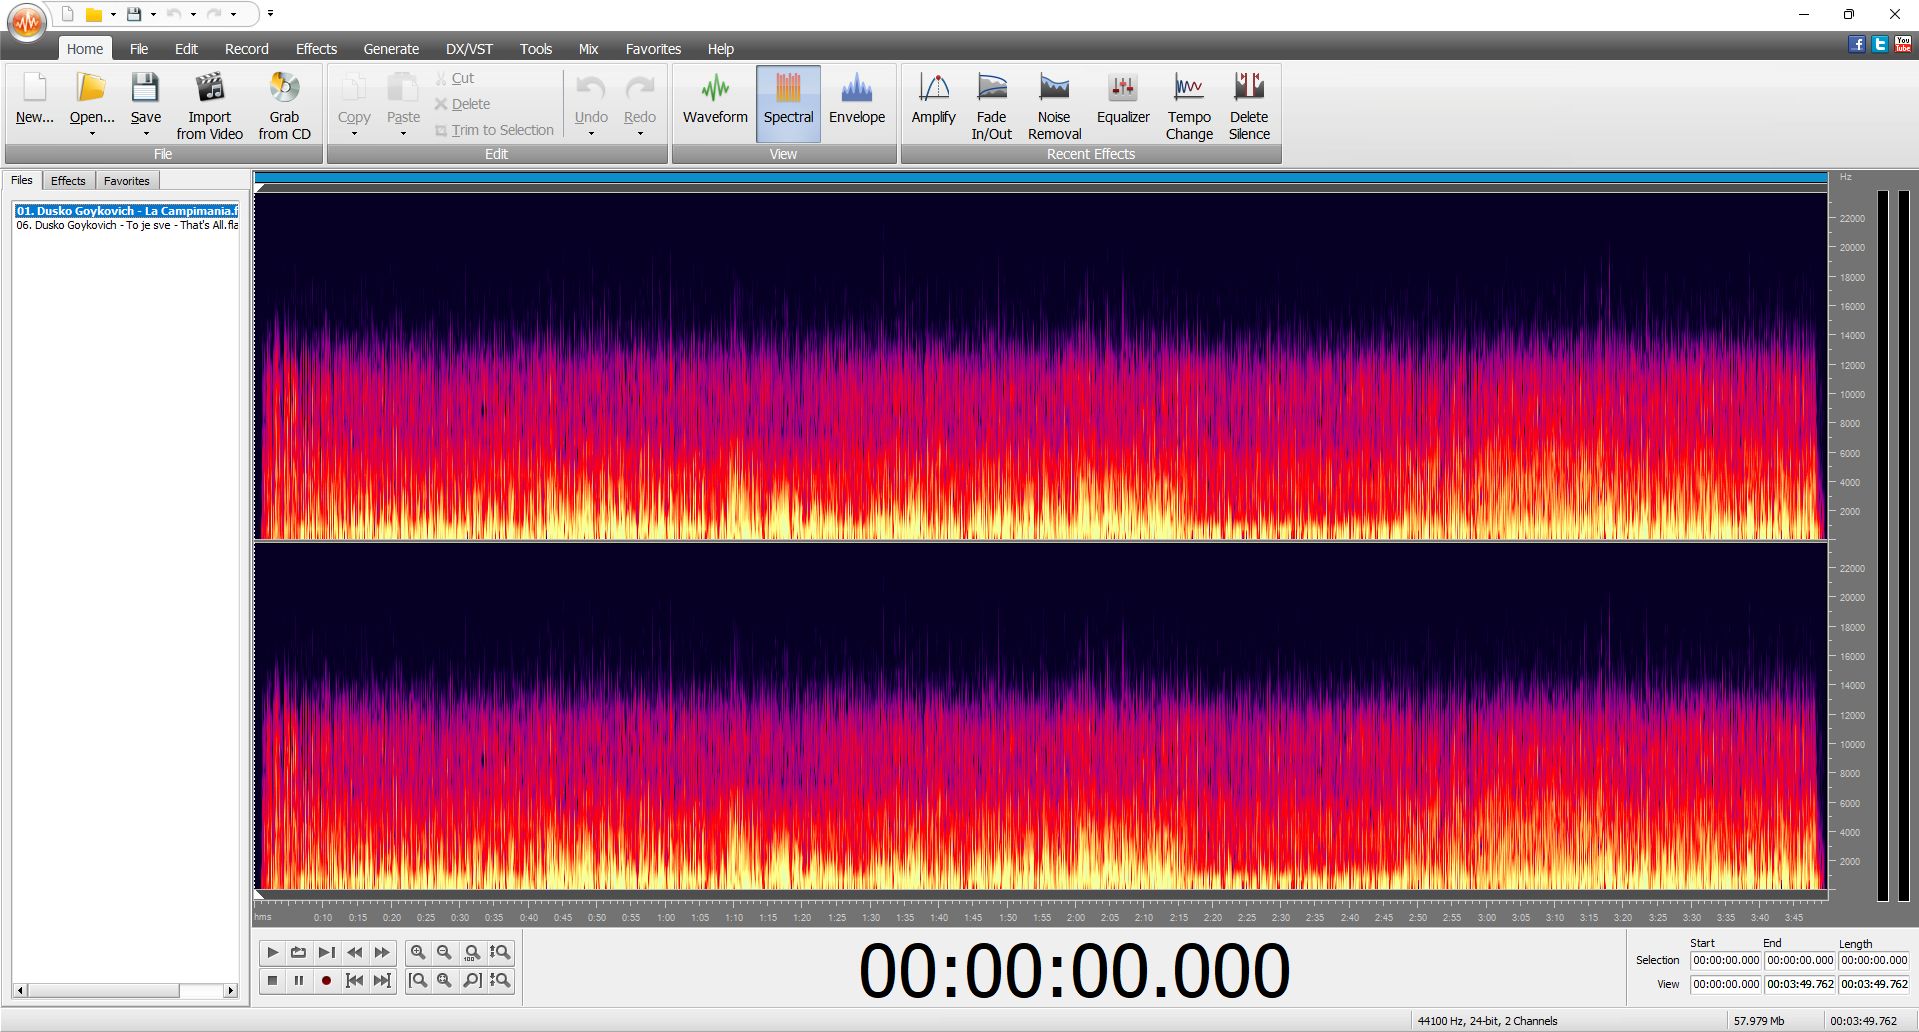
Task: Open the DX/VST ribbon tab
Action: coord(469,49)
